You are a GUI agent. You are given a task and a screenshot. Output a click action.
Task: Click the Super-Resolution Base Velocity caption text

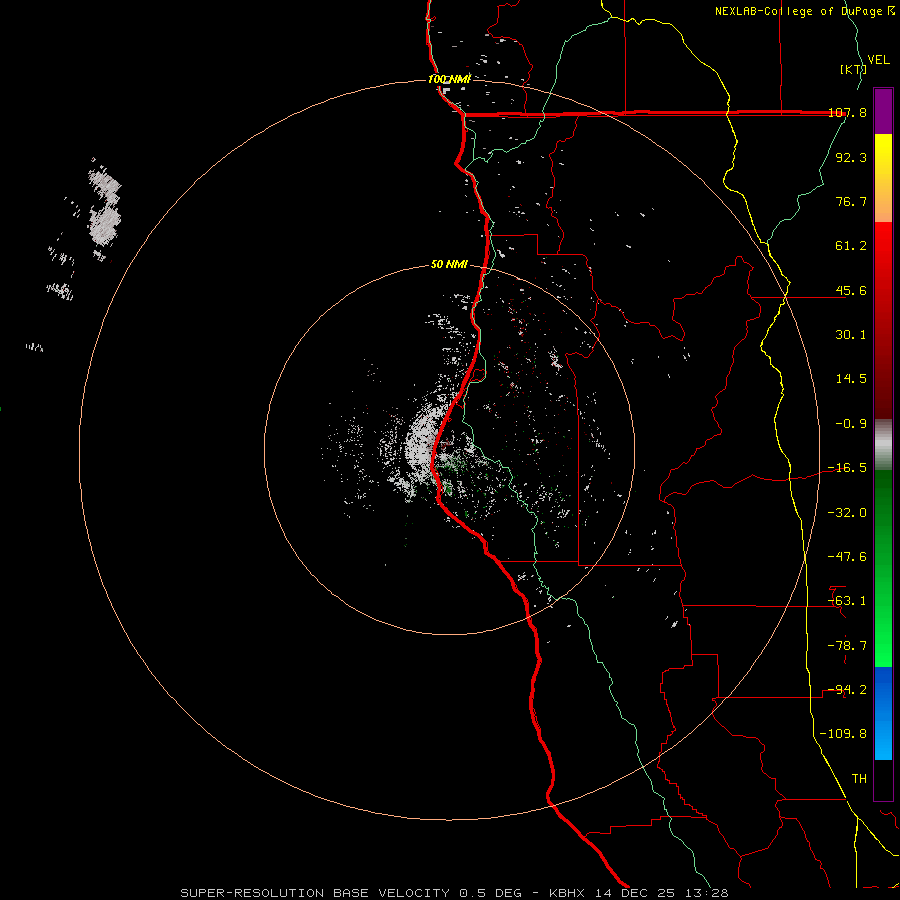click(x=454, y=893)
